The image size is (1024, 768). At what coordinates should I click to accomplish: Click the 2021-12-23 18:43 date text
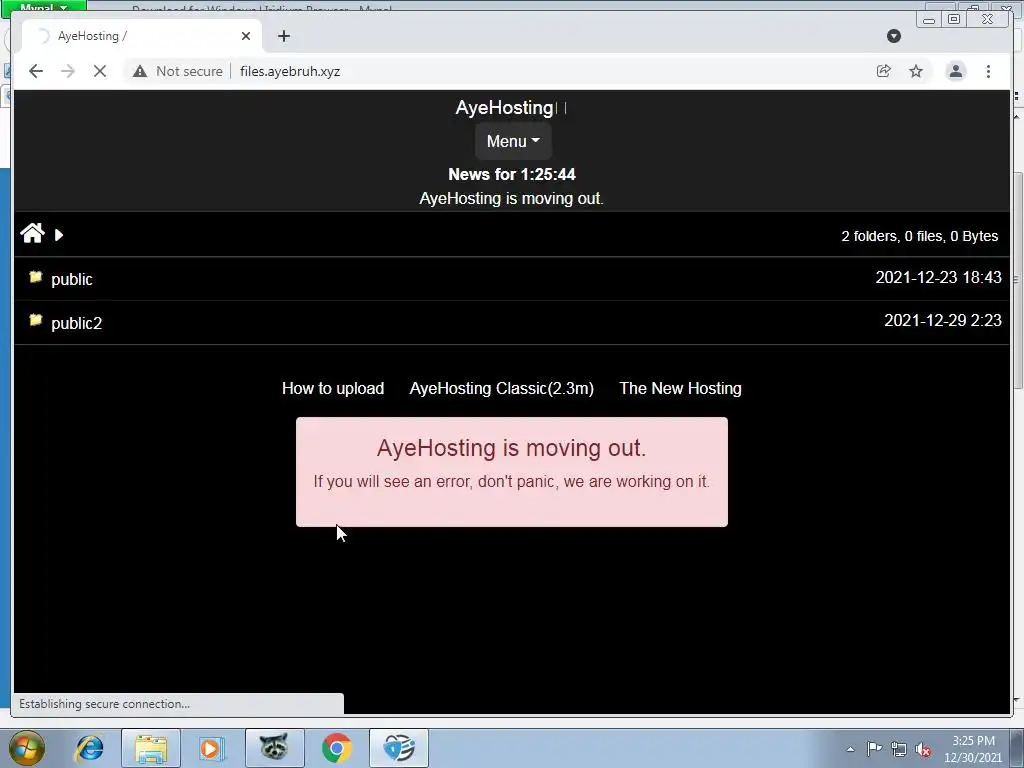point(938,278)
